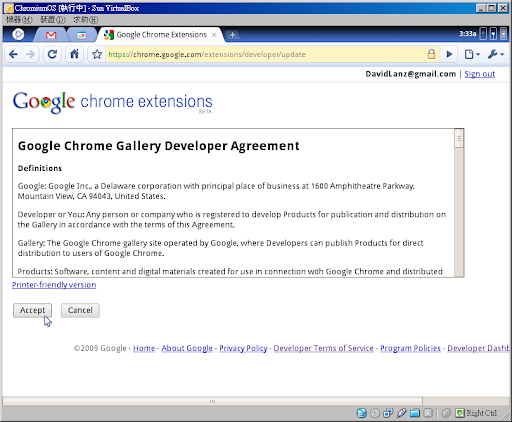The image size is (512, 422).
Task: Switch to the Gmail tab
Action: tap(51, 35)
